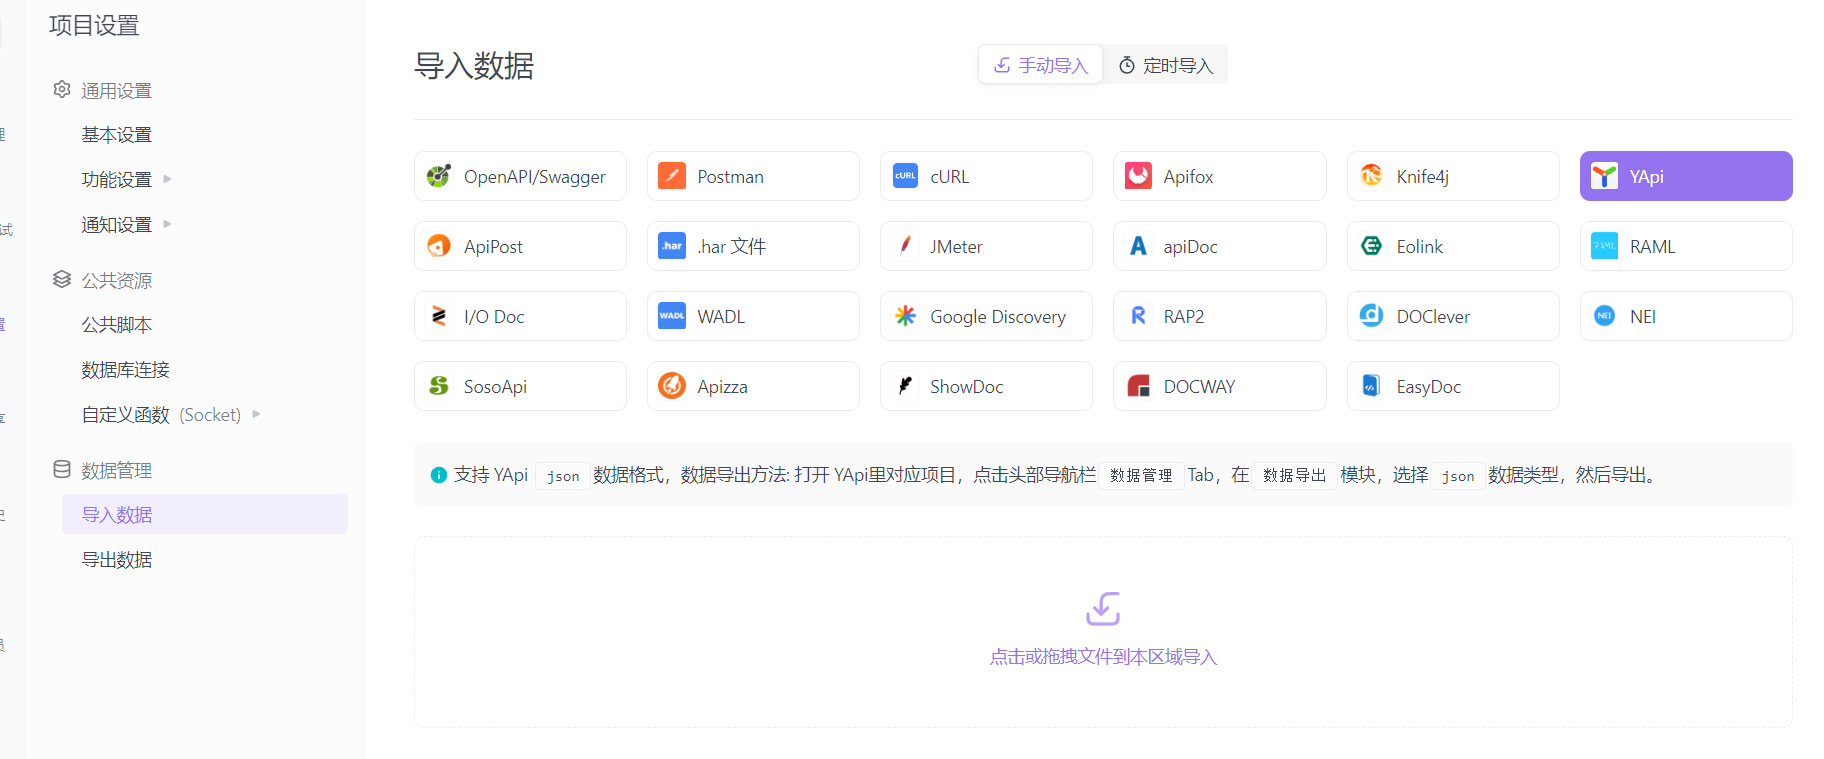1824x759 pixels.
Task: Open 基本设置 in the sidebar
Action: point(117,135)
